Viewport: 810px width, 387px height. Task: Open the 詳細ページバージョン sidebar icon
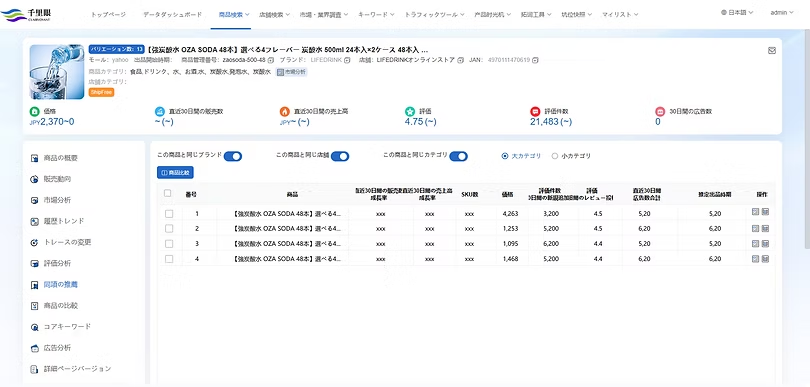pyautogui.click(x=35, y=369)
